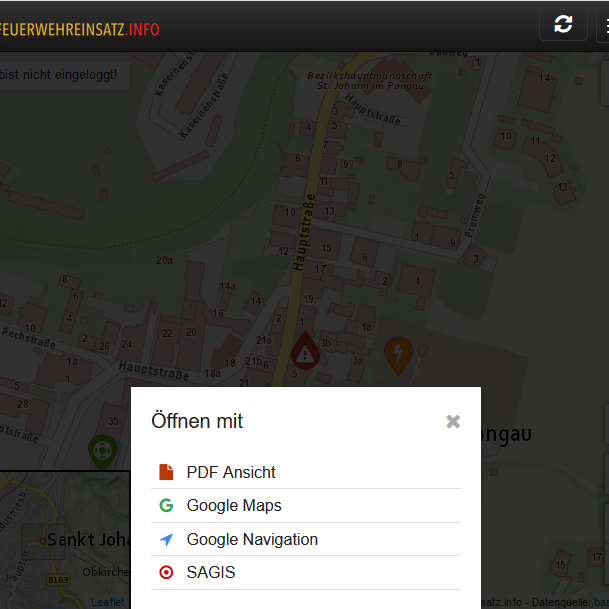This screenshot has height=609, width=609.
Task: Click the red PDF file icon
Action: (x=166, y=472)
